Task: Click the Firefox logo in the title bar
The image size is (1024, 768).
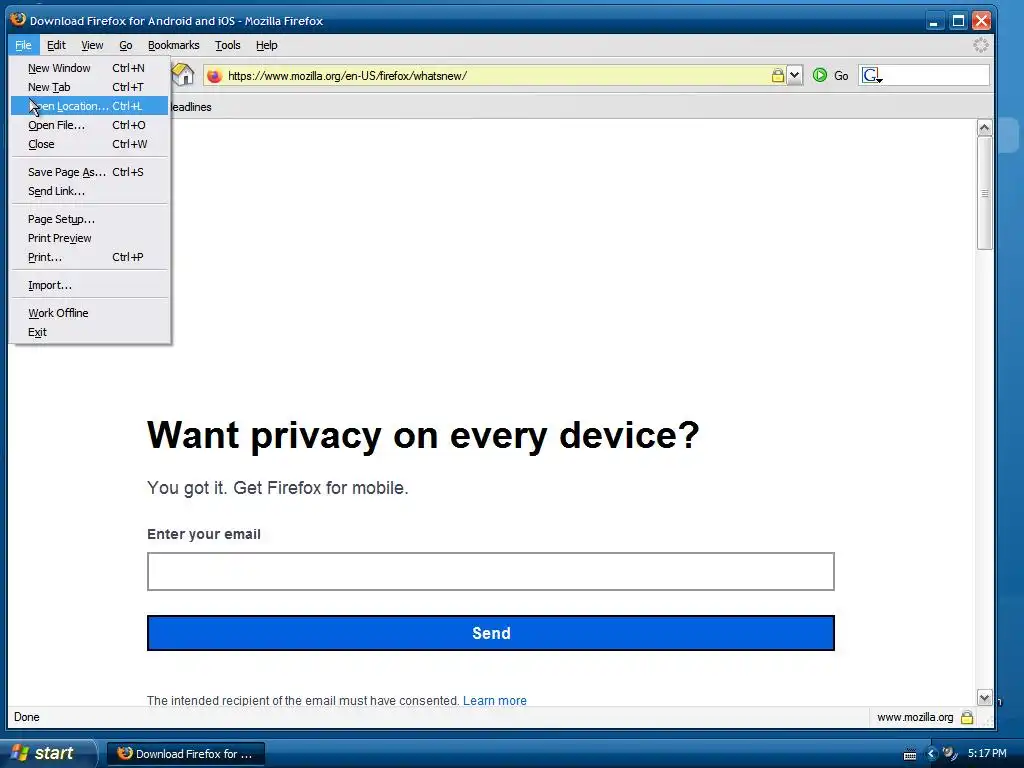Action: click(x=18, y=20)
